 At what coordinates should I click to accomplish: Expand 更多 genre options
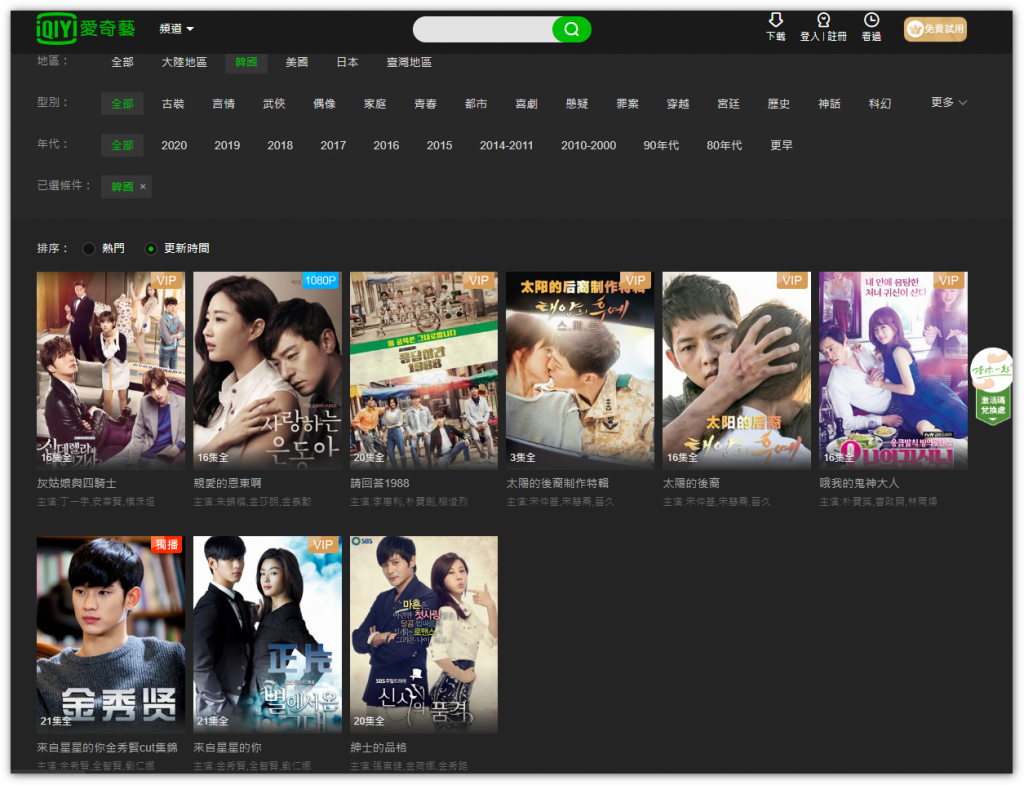(949, 103)
